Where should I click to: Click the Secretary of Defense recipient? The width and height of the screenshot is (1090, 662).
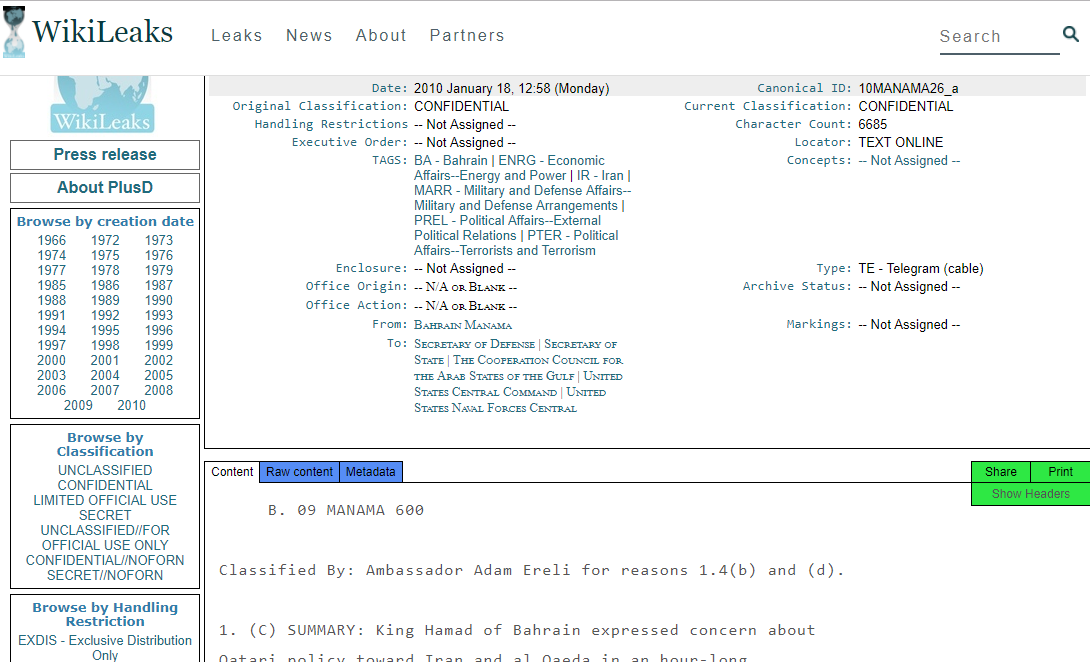[x=475, y=344]
